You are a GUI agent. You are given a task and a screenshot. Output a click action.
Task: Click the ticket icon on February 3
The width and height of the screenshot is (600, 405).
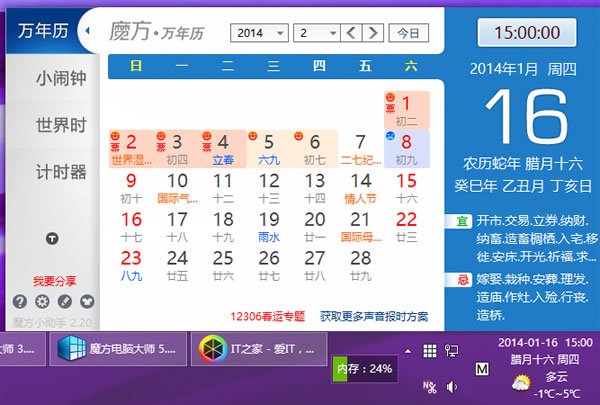pyautogui.click(x=161, y=147)
